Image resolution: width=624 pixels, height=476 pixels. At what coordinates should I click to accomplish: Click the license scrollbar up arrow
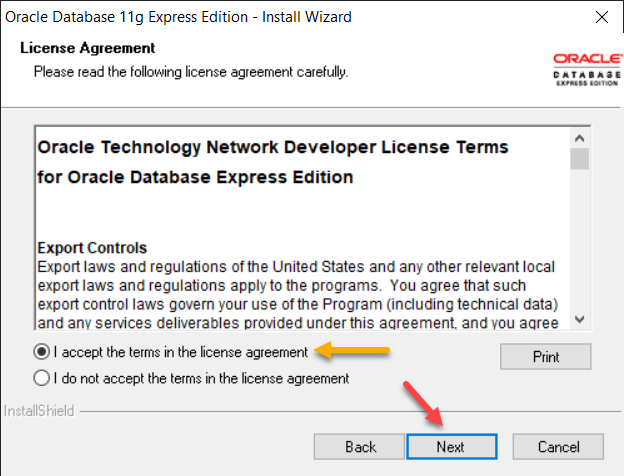pos(579,139)
